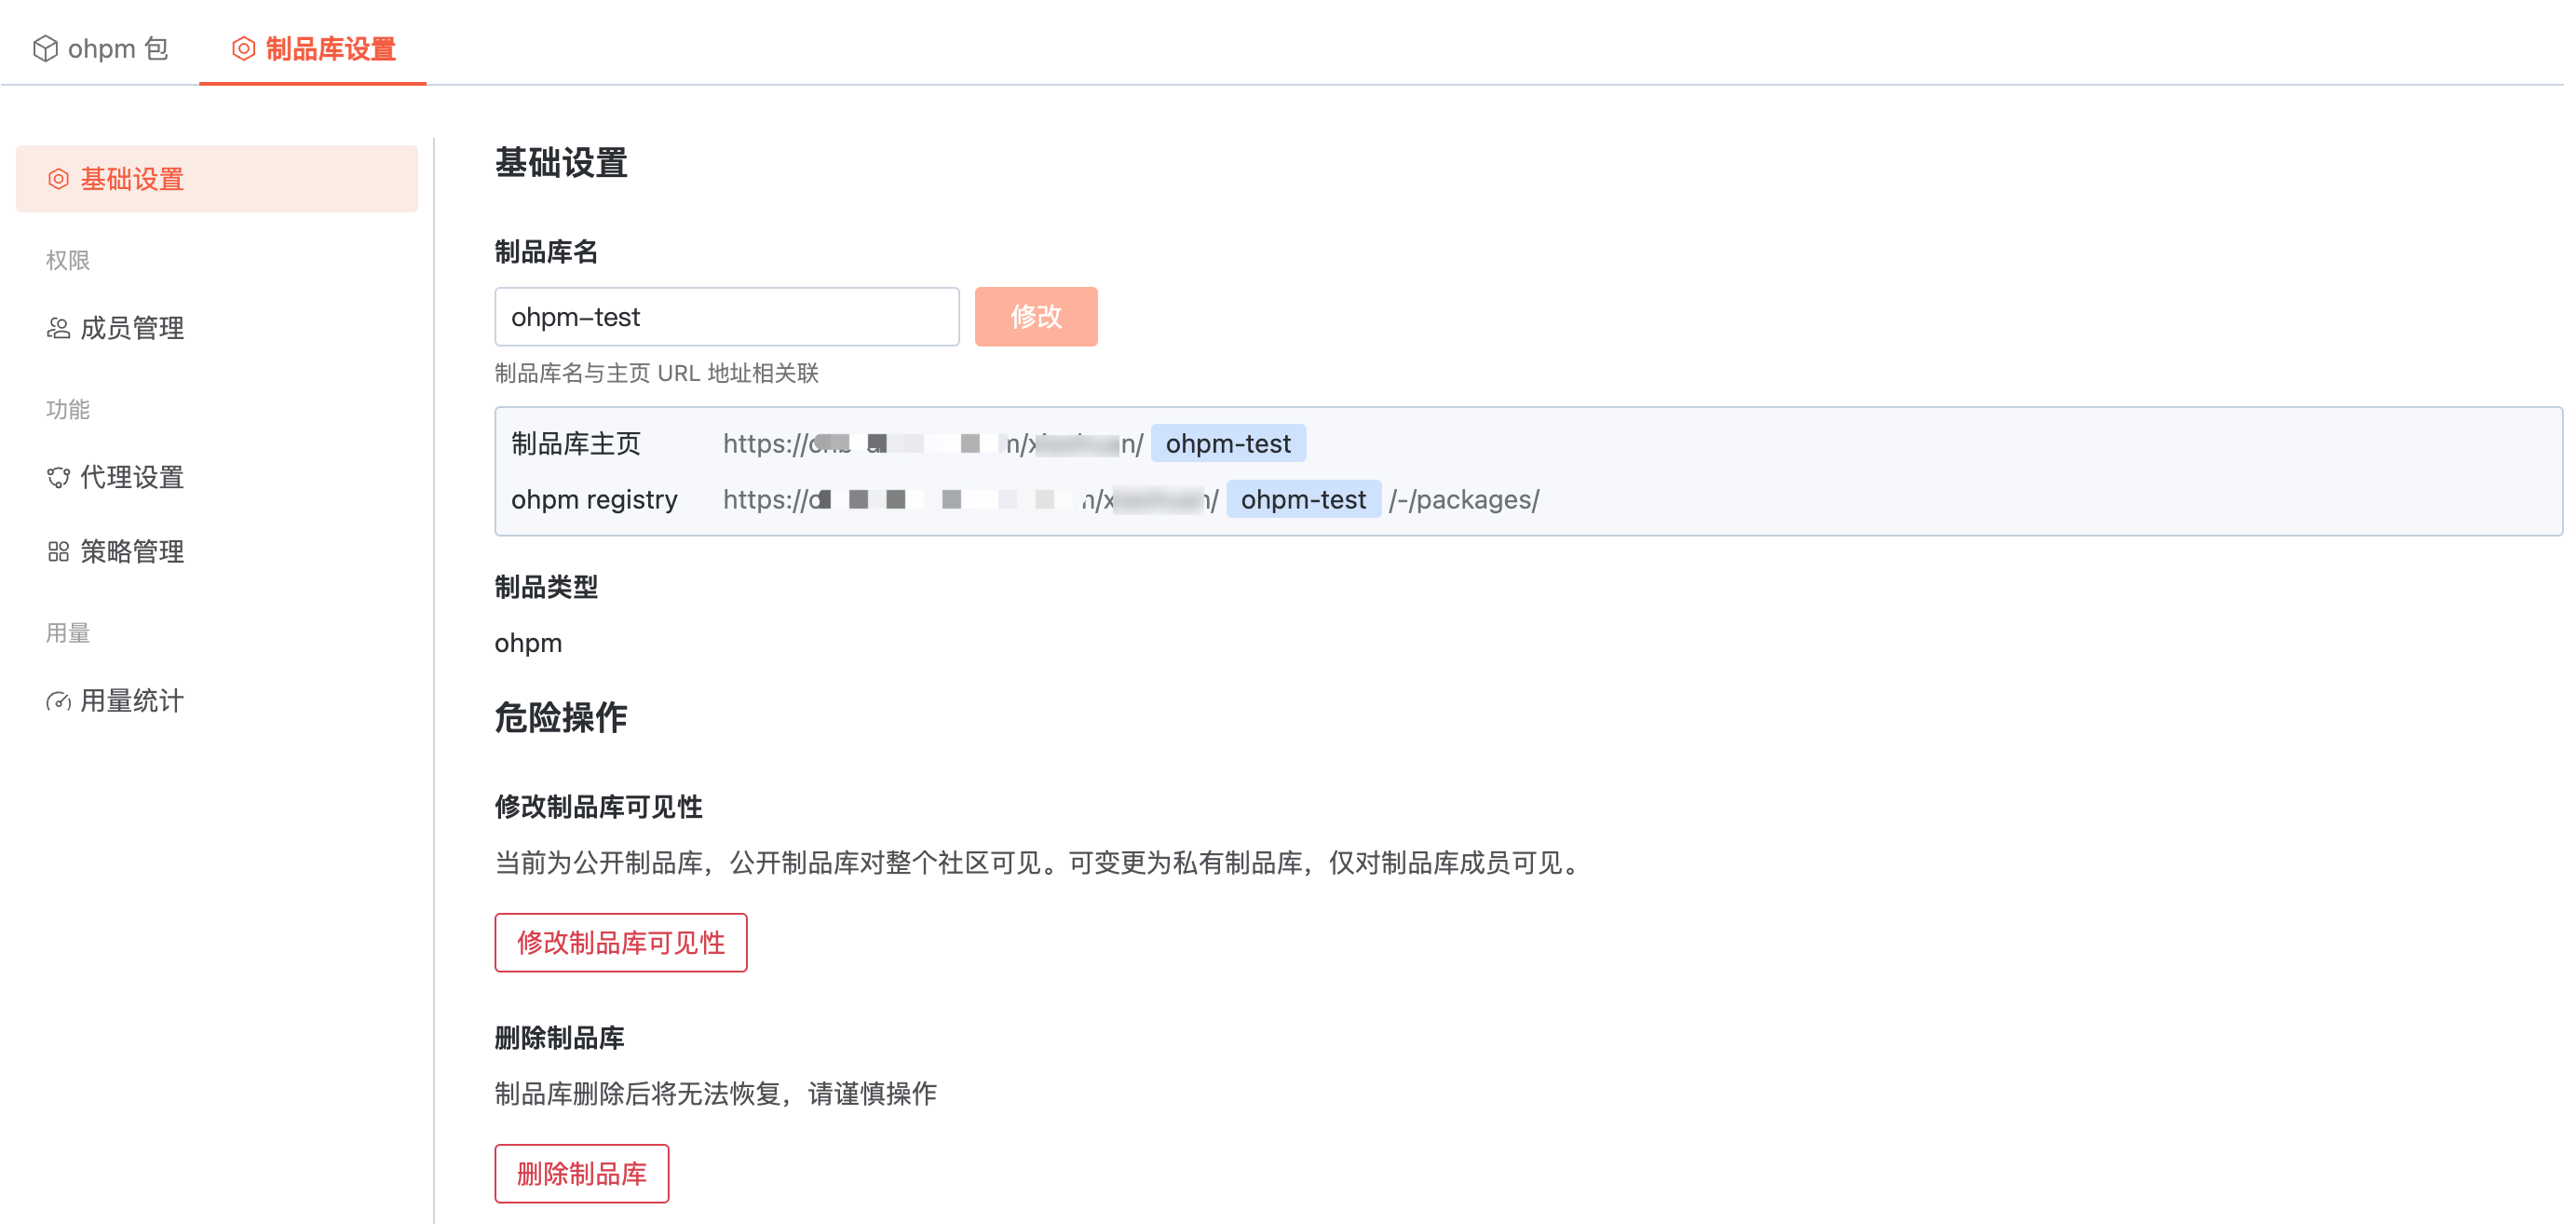Go to 策略管理 page
This screenshot has height=1224, width=2576.
[131, 551]
